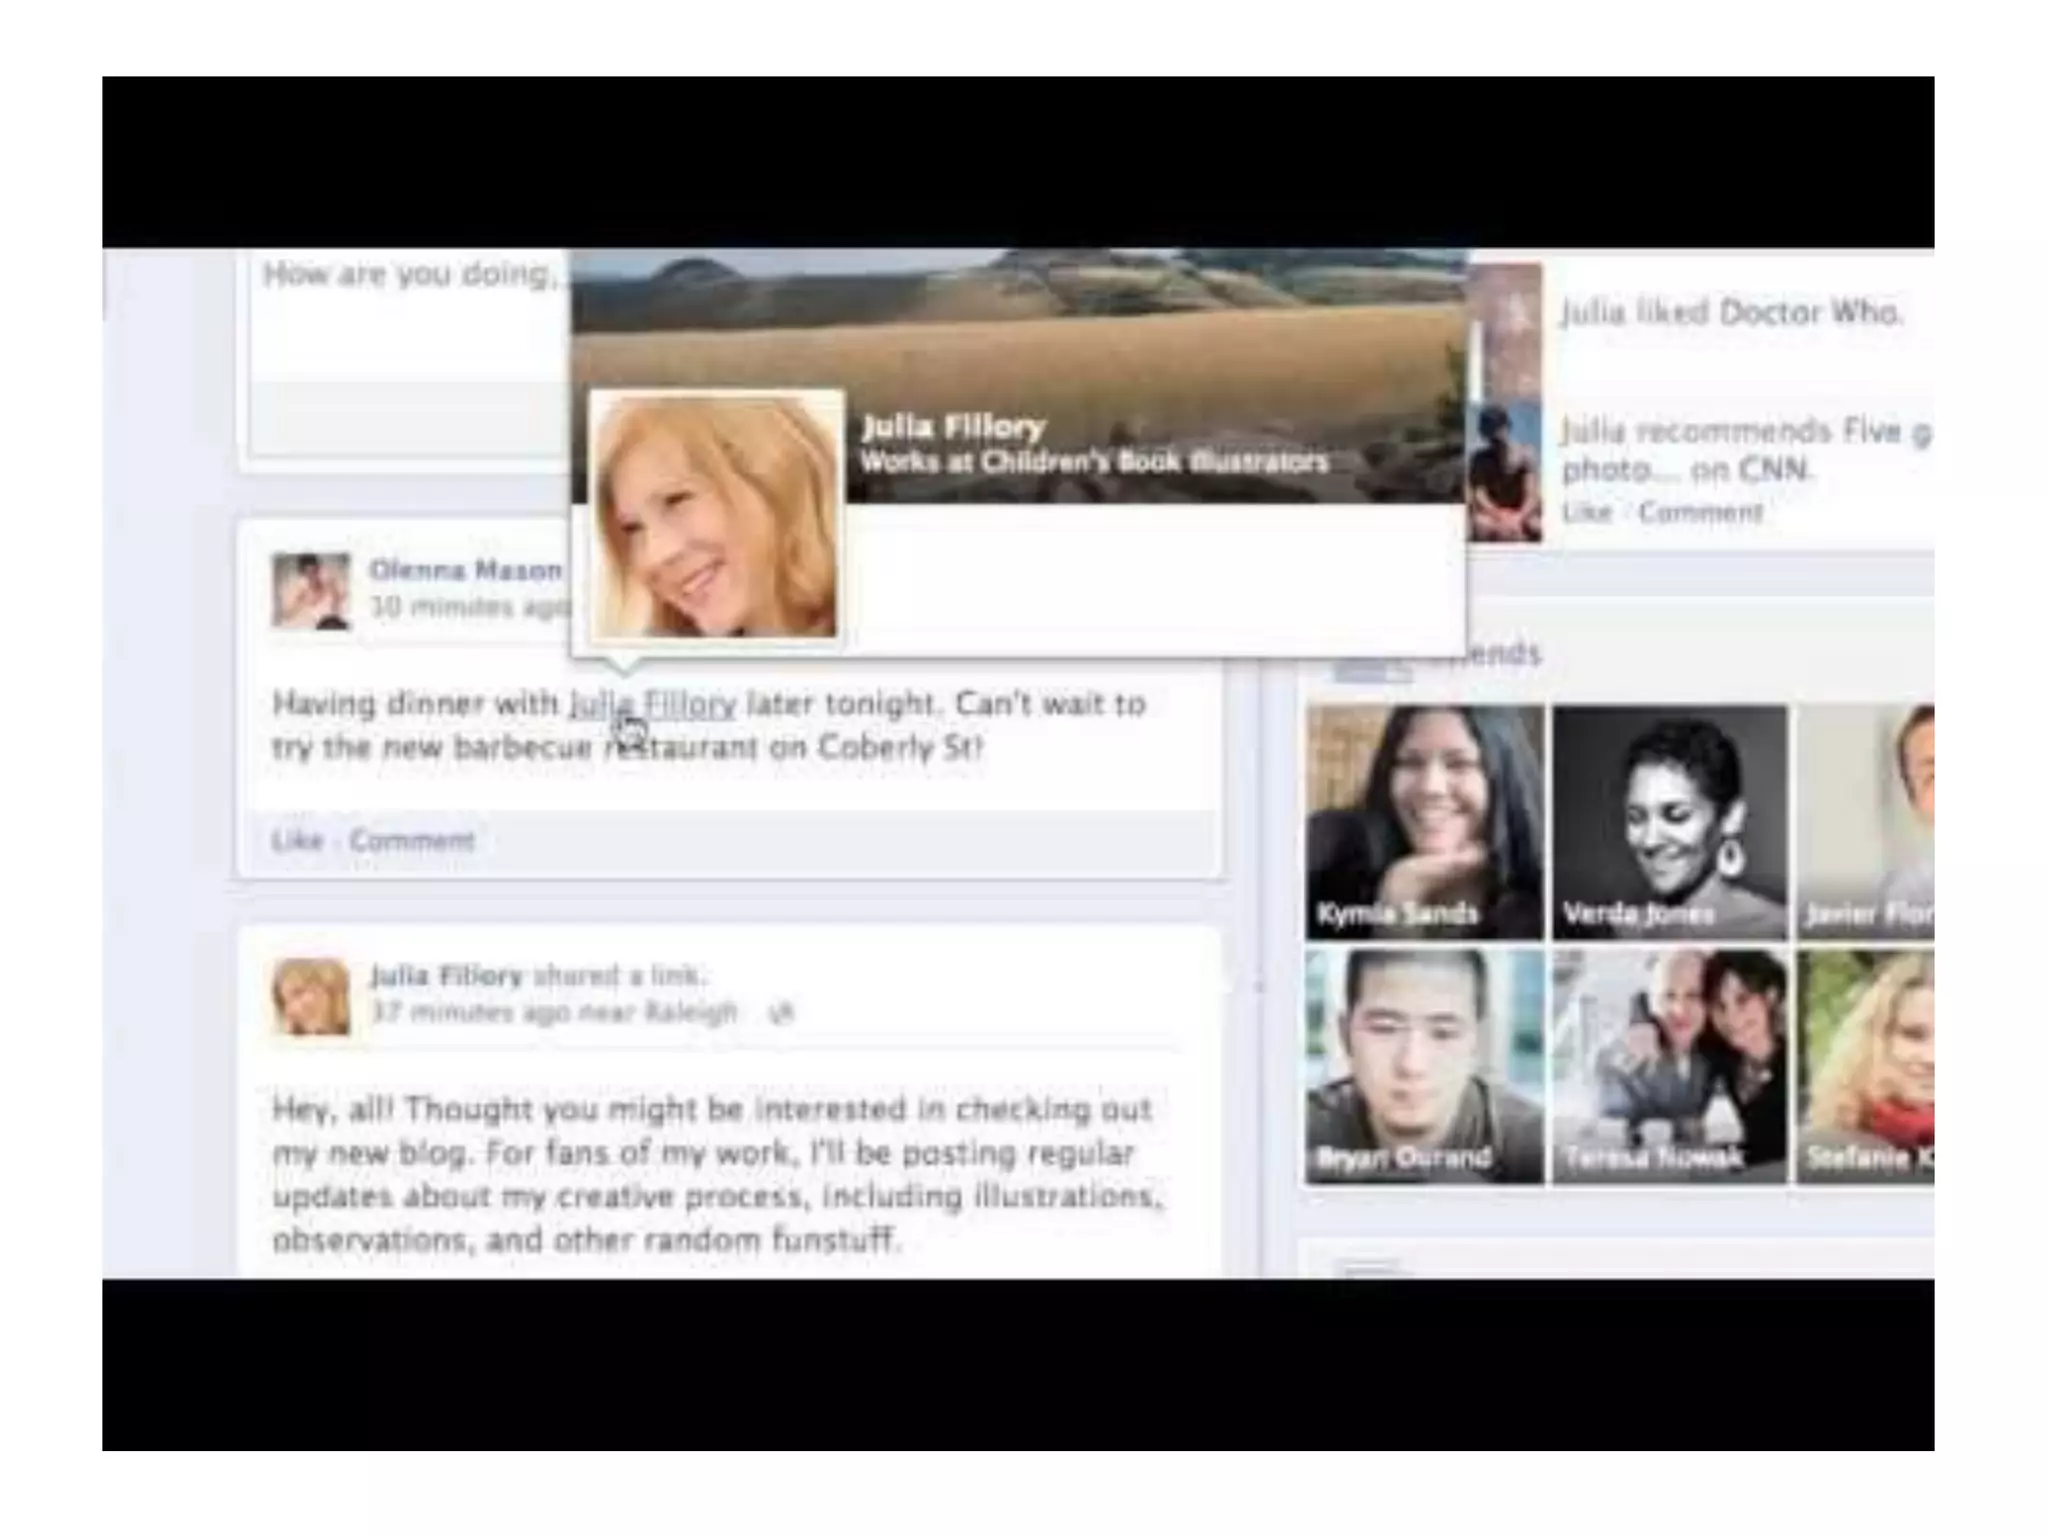The height and width of the screenshot is (1536, 2048).
Task: Open friend Stefanie photo tile
Action: [x=1866, y=1066]
